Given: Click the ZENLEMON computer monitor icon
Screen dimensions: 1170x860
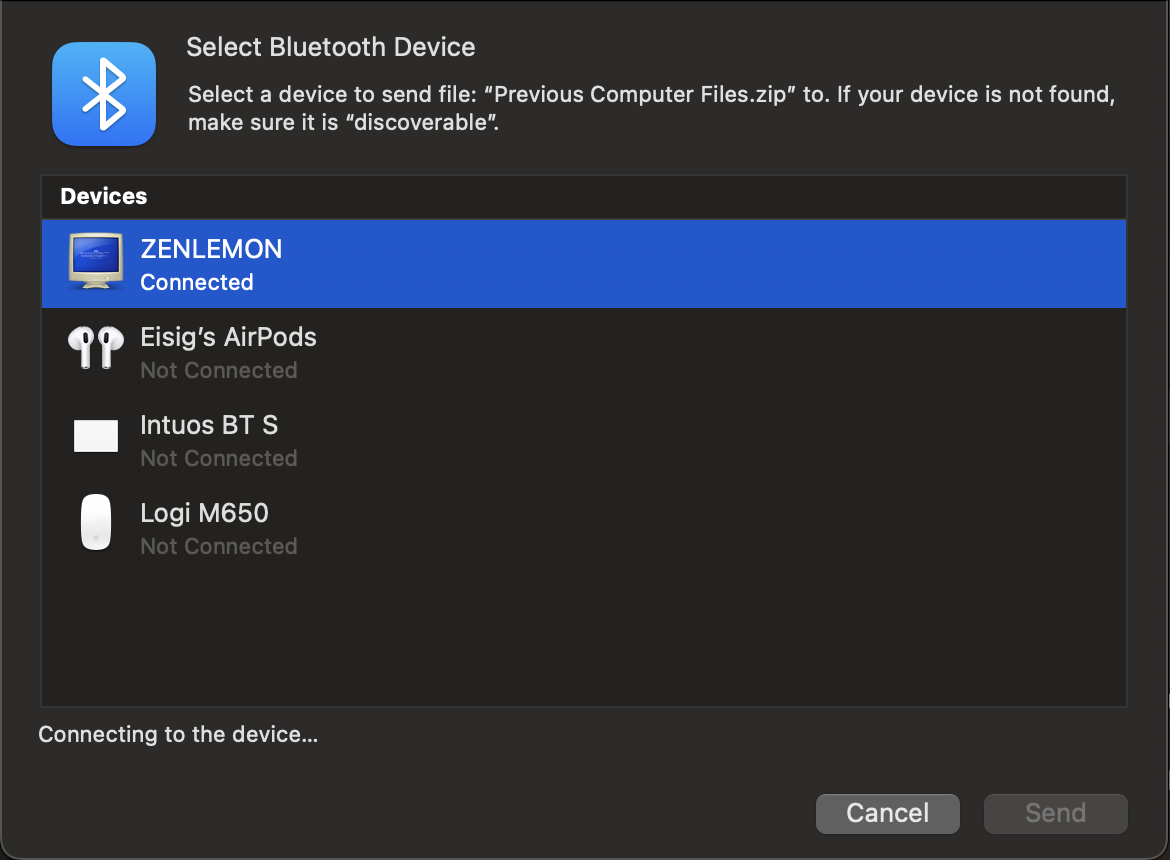Looking at the screenshot, I should (95, 262).
